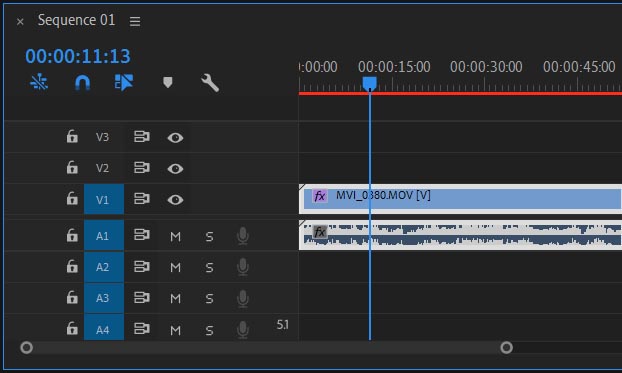The height and width of the screenshot is (373, 622).
Task: Select the Sequence 01 tab
Action: [76, 20]
